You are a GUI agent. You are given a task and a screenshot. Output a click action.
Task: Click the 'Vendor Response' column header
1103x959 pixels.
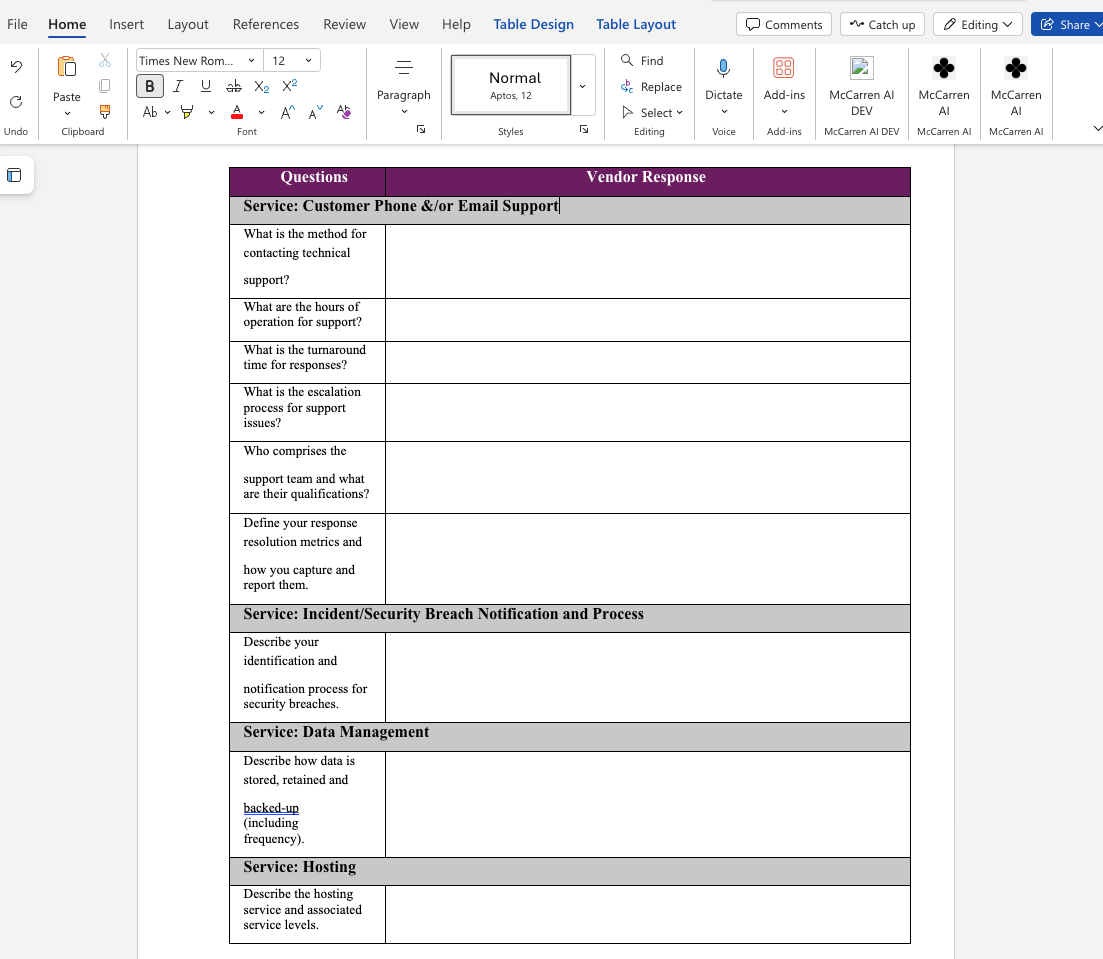click(646, 177)
